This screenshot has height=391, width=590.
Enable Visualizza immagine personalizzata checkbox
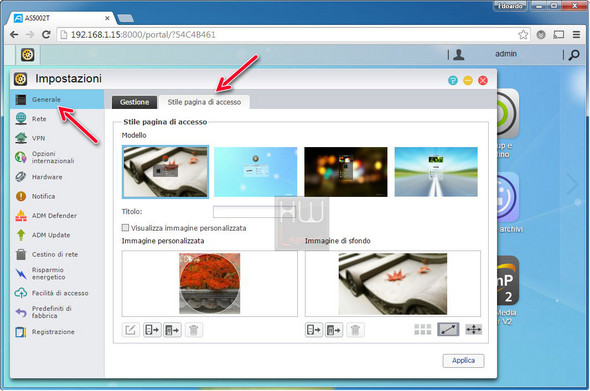pos(125,228)
